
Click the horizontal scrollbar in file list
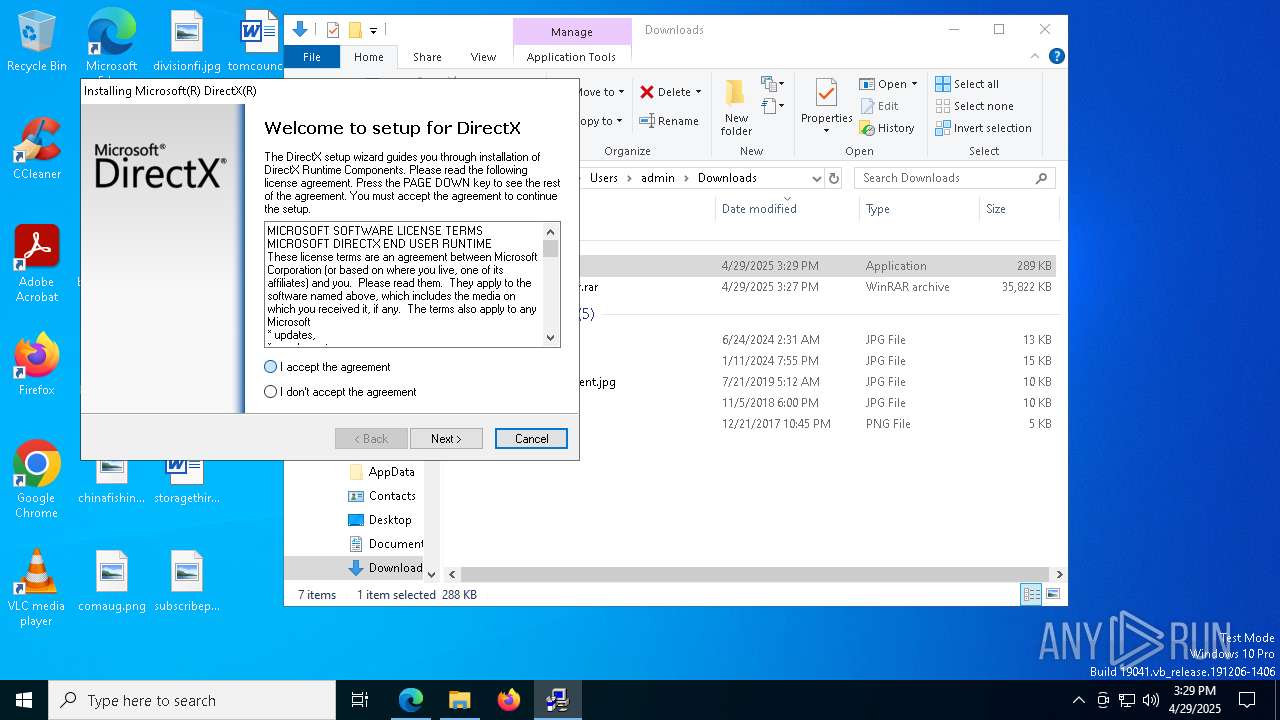click(x=755, y=574)
